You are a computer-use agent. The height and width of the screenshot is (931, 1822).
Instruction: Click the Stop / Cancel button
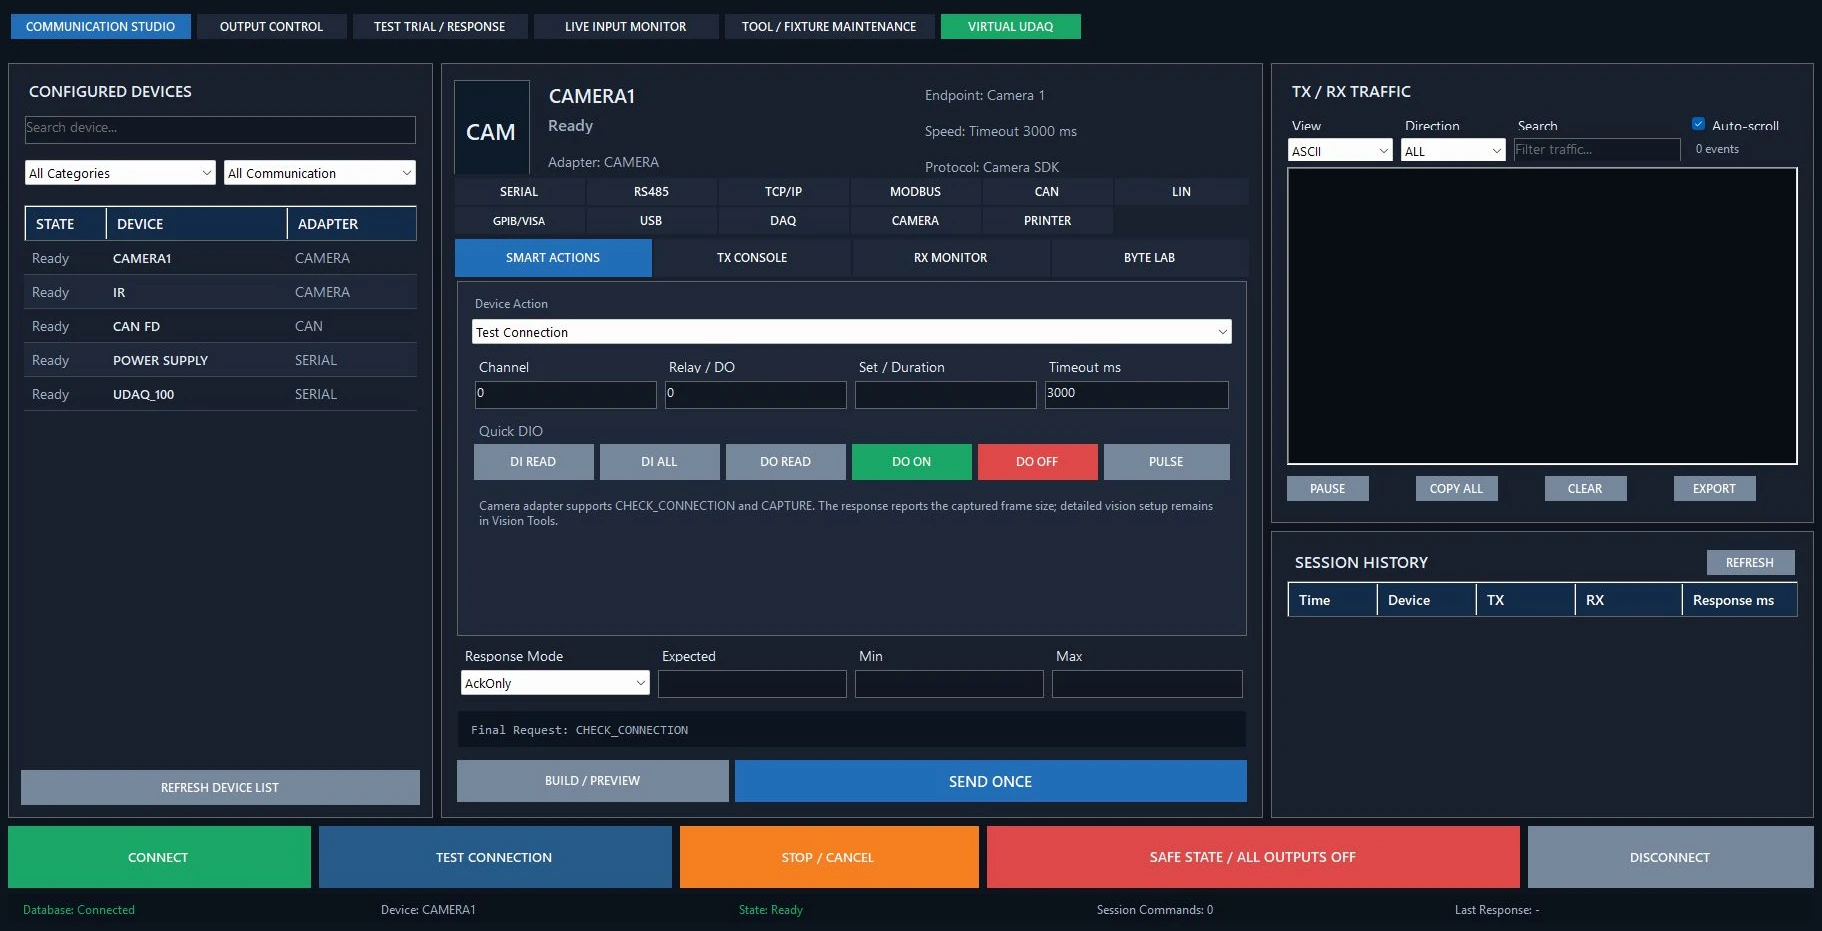[x=828, y=857]
